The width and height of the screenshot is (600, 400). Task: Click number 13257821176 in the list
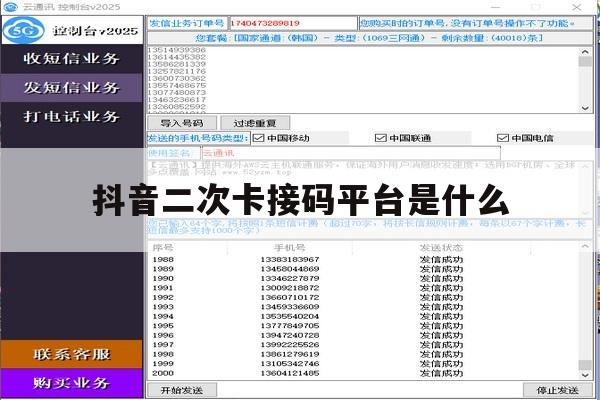click(176, 71)
